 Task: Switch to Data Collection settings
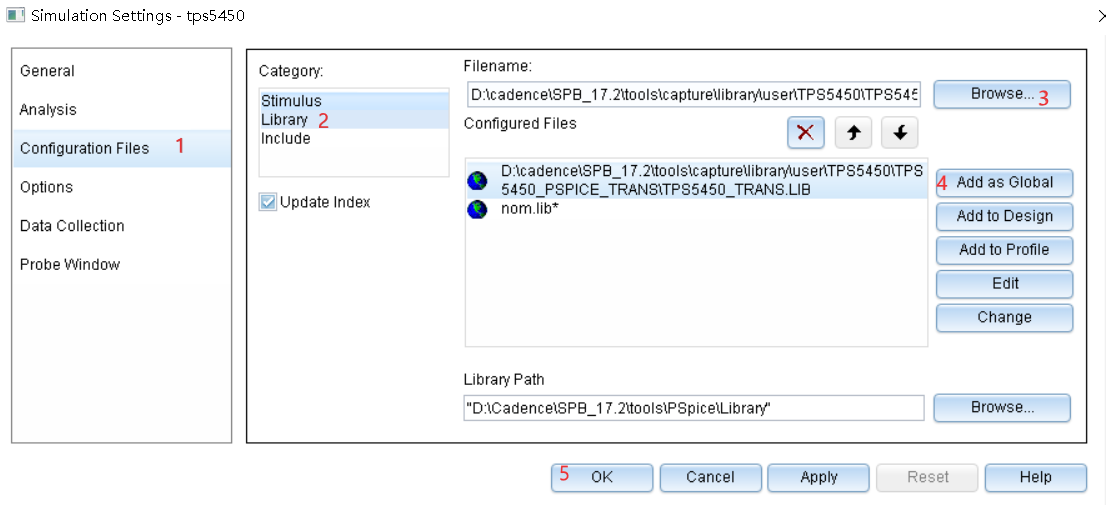121,226
